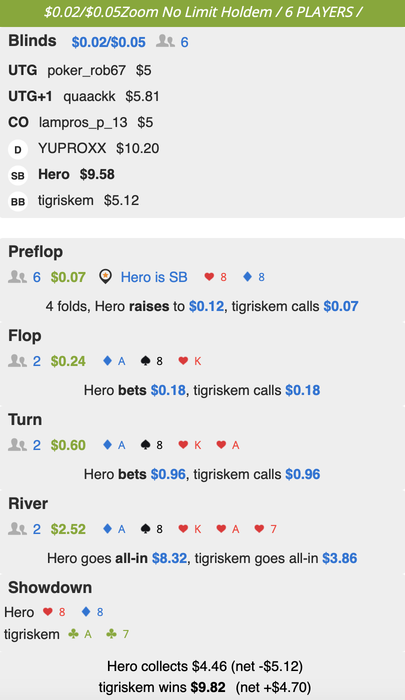Click the turn bet amount $0.96
The image size is (405, 700).
(168, 474)
